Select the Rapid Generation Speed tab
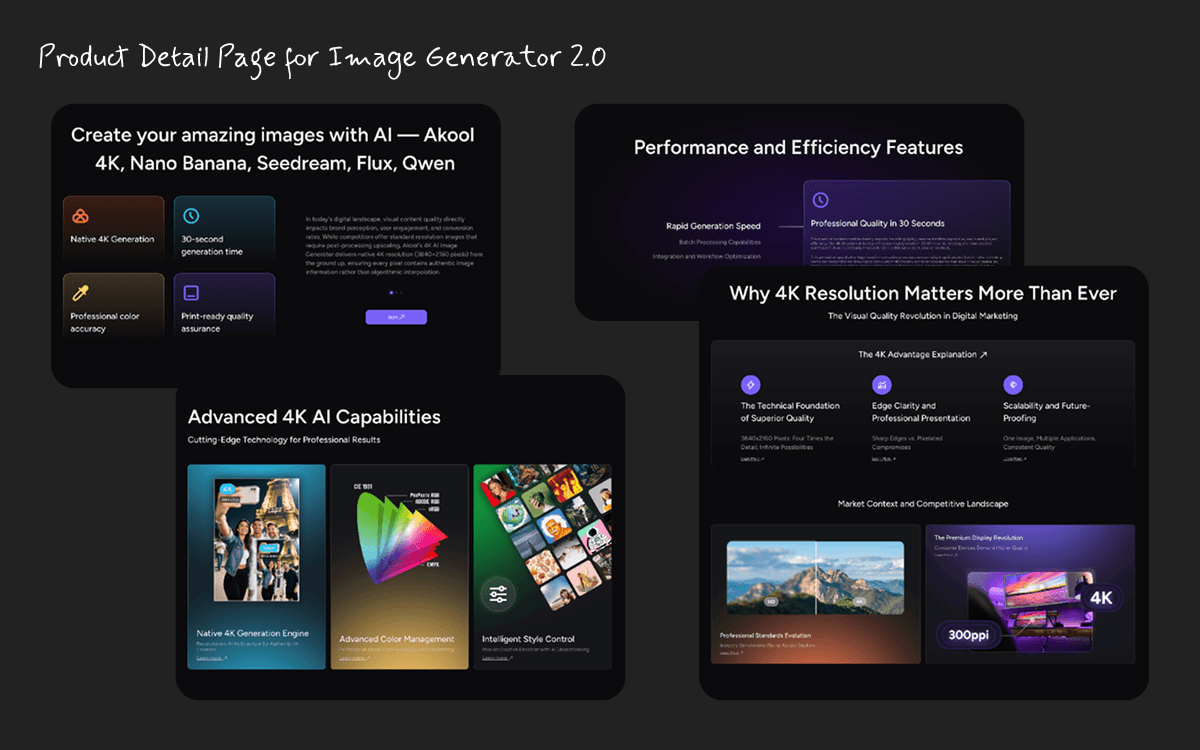The image size is (1200, 750). 713,226
